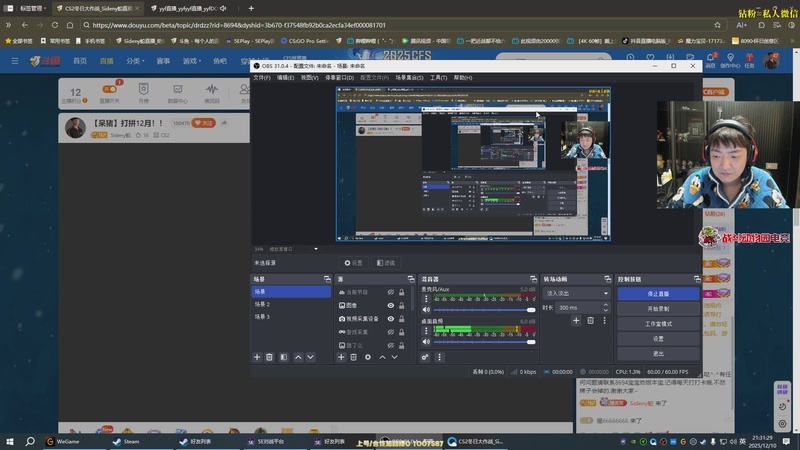Open OBS 帮助(H) menu
800x450 pixels.
pos(463,78)
